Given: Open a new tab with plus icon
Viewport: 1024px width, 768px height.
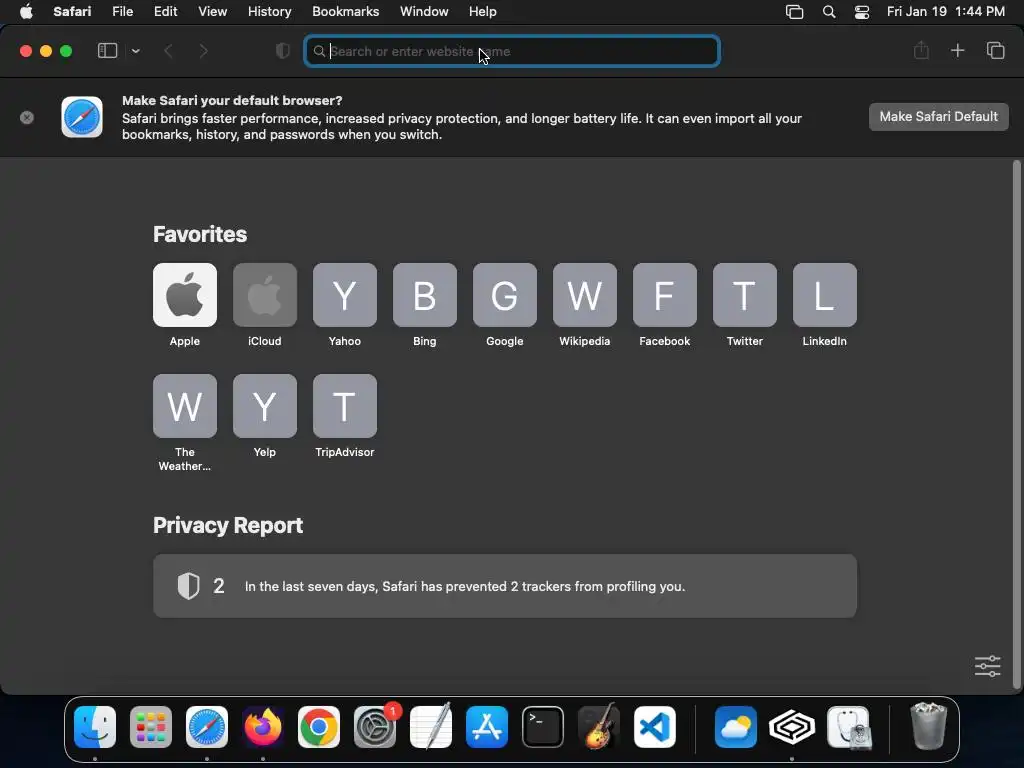Looking at the screenshot, I should [x=957, y=50].
